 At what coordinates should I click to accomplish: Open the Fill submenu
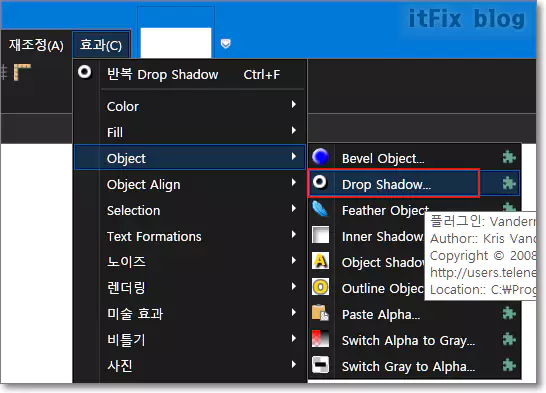(x=190, y=132)
